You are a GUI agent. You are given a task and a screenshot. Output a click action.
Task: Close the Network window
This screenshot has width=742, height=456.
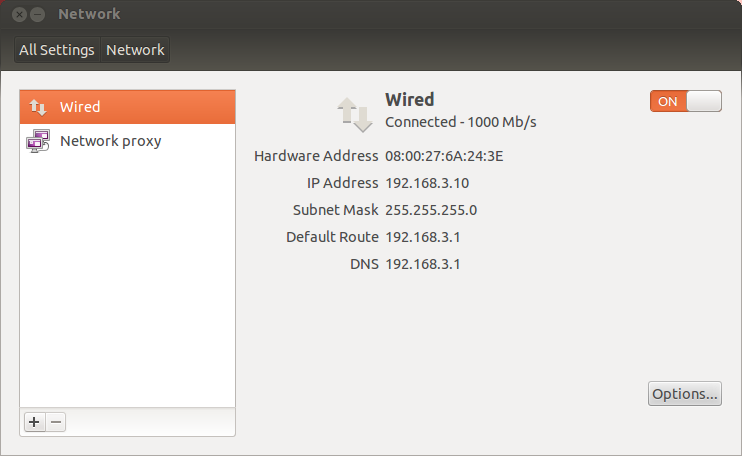pyautogui.click(x=20, y=15)
